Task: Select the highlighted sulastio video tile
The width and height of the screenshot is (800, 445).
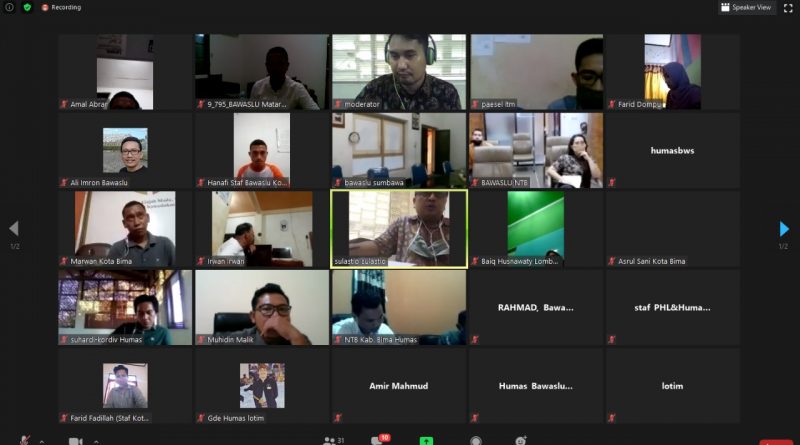Action: pos(399,229)
